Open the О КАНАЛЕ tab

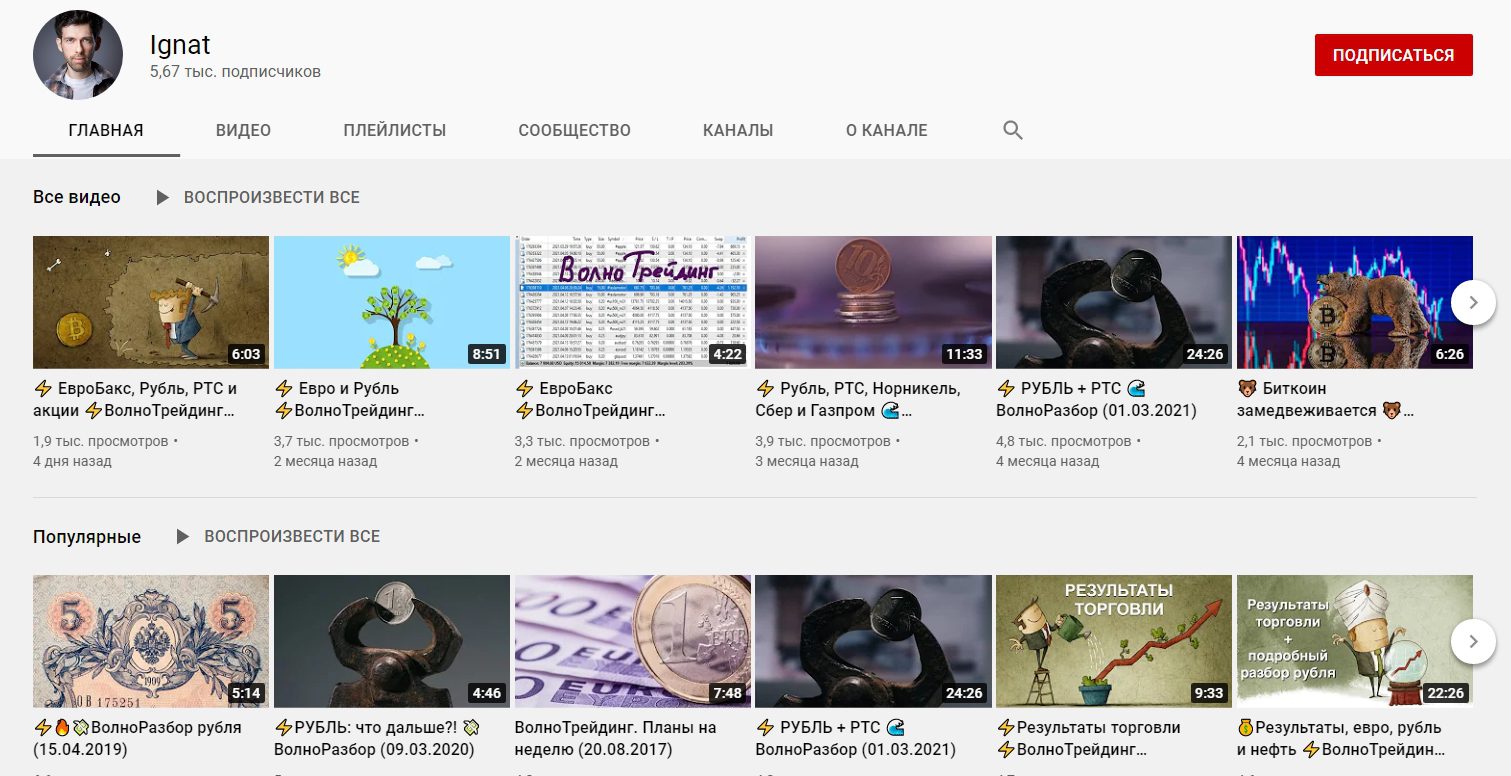[886, 130]
